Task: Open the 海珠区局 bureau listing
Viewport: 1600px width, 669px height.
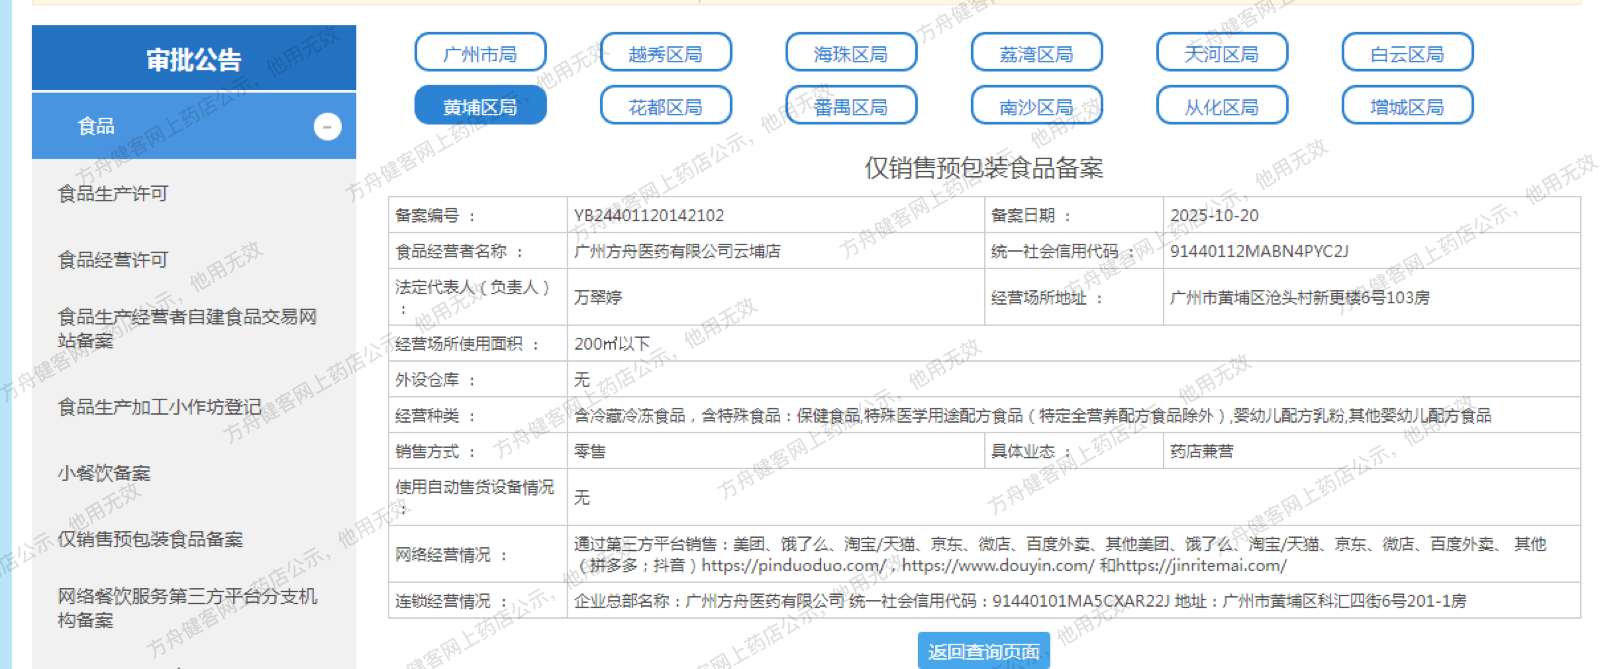Action: [851, 53]
